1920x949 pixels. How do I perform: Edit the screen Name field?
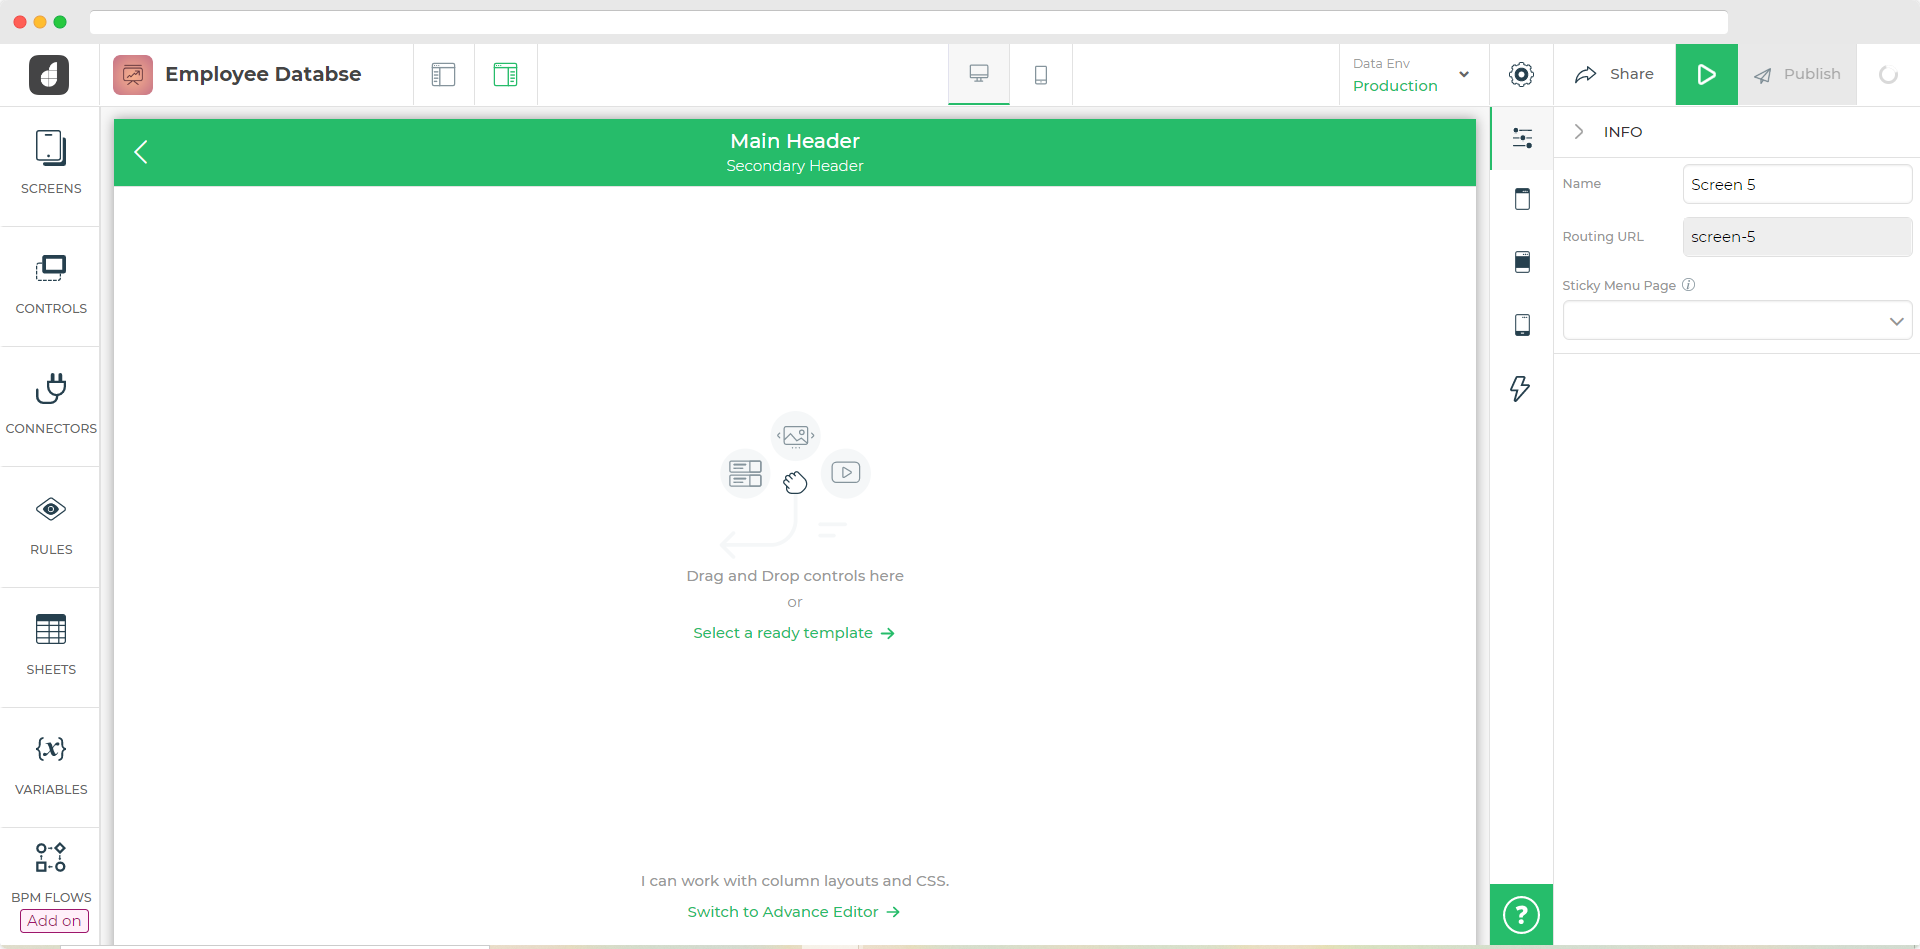click(1796, 185)
